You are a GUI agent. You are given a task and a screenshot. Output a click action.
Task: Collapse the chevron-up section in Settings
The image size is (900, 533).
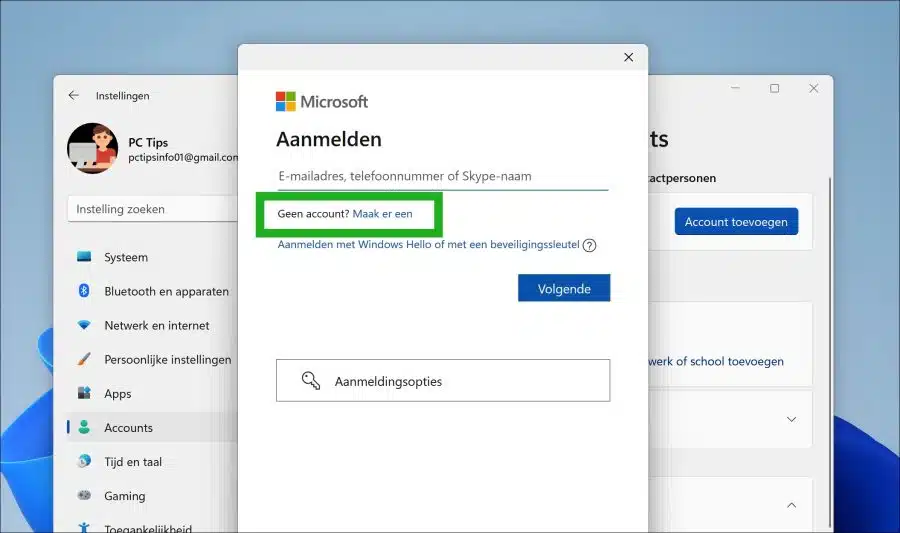click(792, 505)
